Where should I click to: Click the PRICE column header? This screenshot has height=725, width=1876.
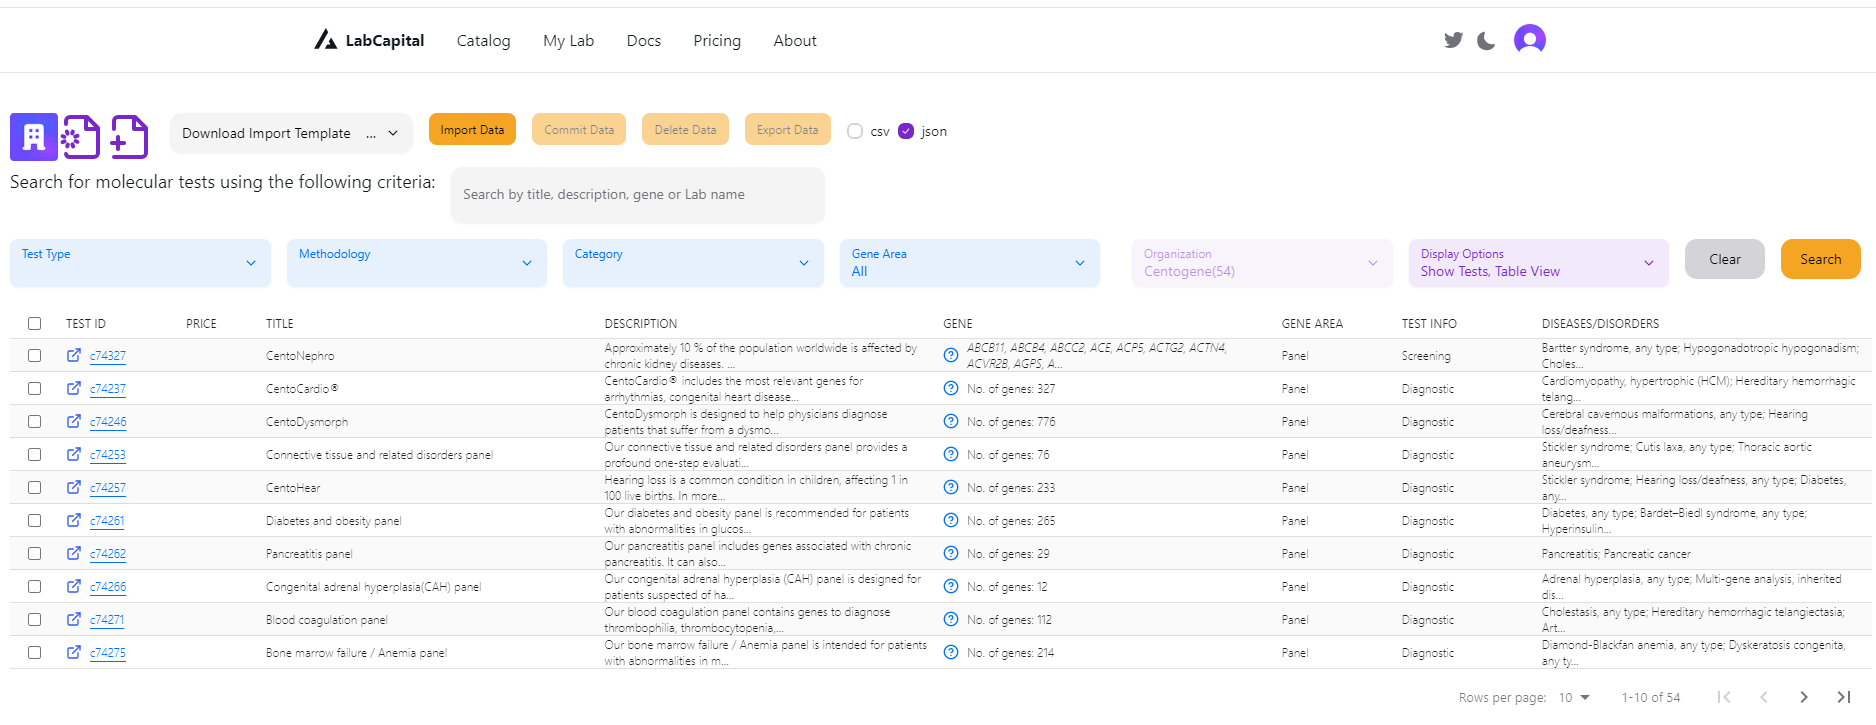(x=201, y=323)
